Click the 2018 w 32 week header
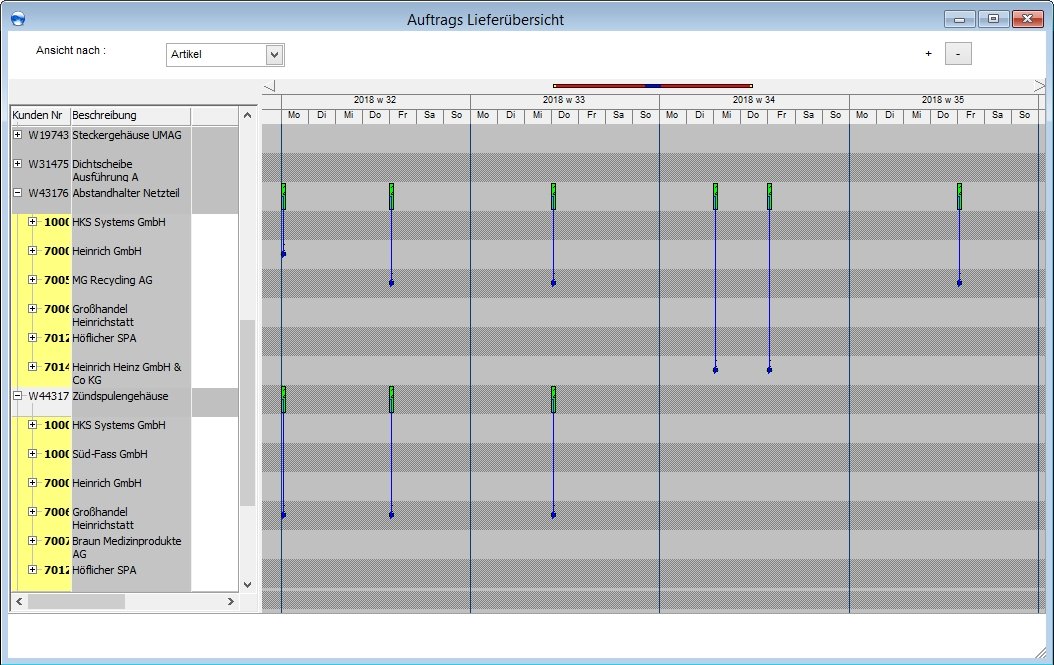 point(375,100)
